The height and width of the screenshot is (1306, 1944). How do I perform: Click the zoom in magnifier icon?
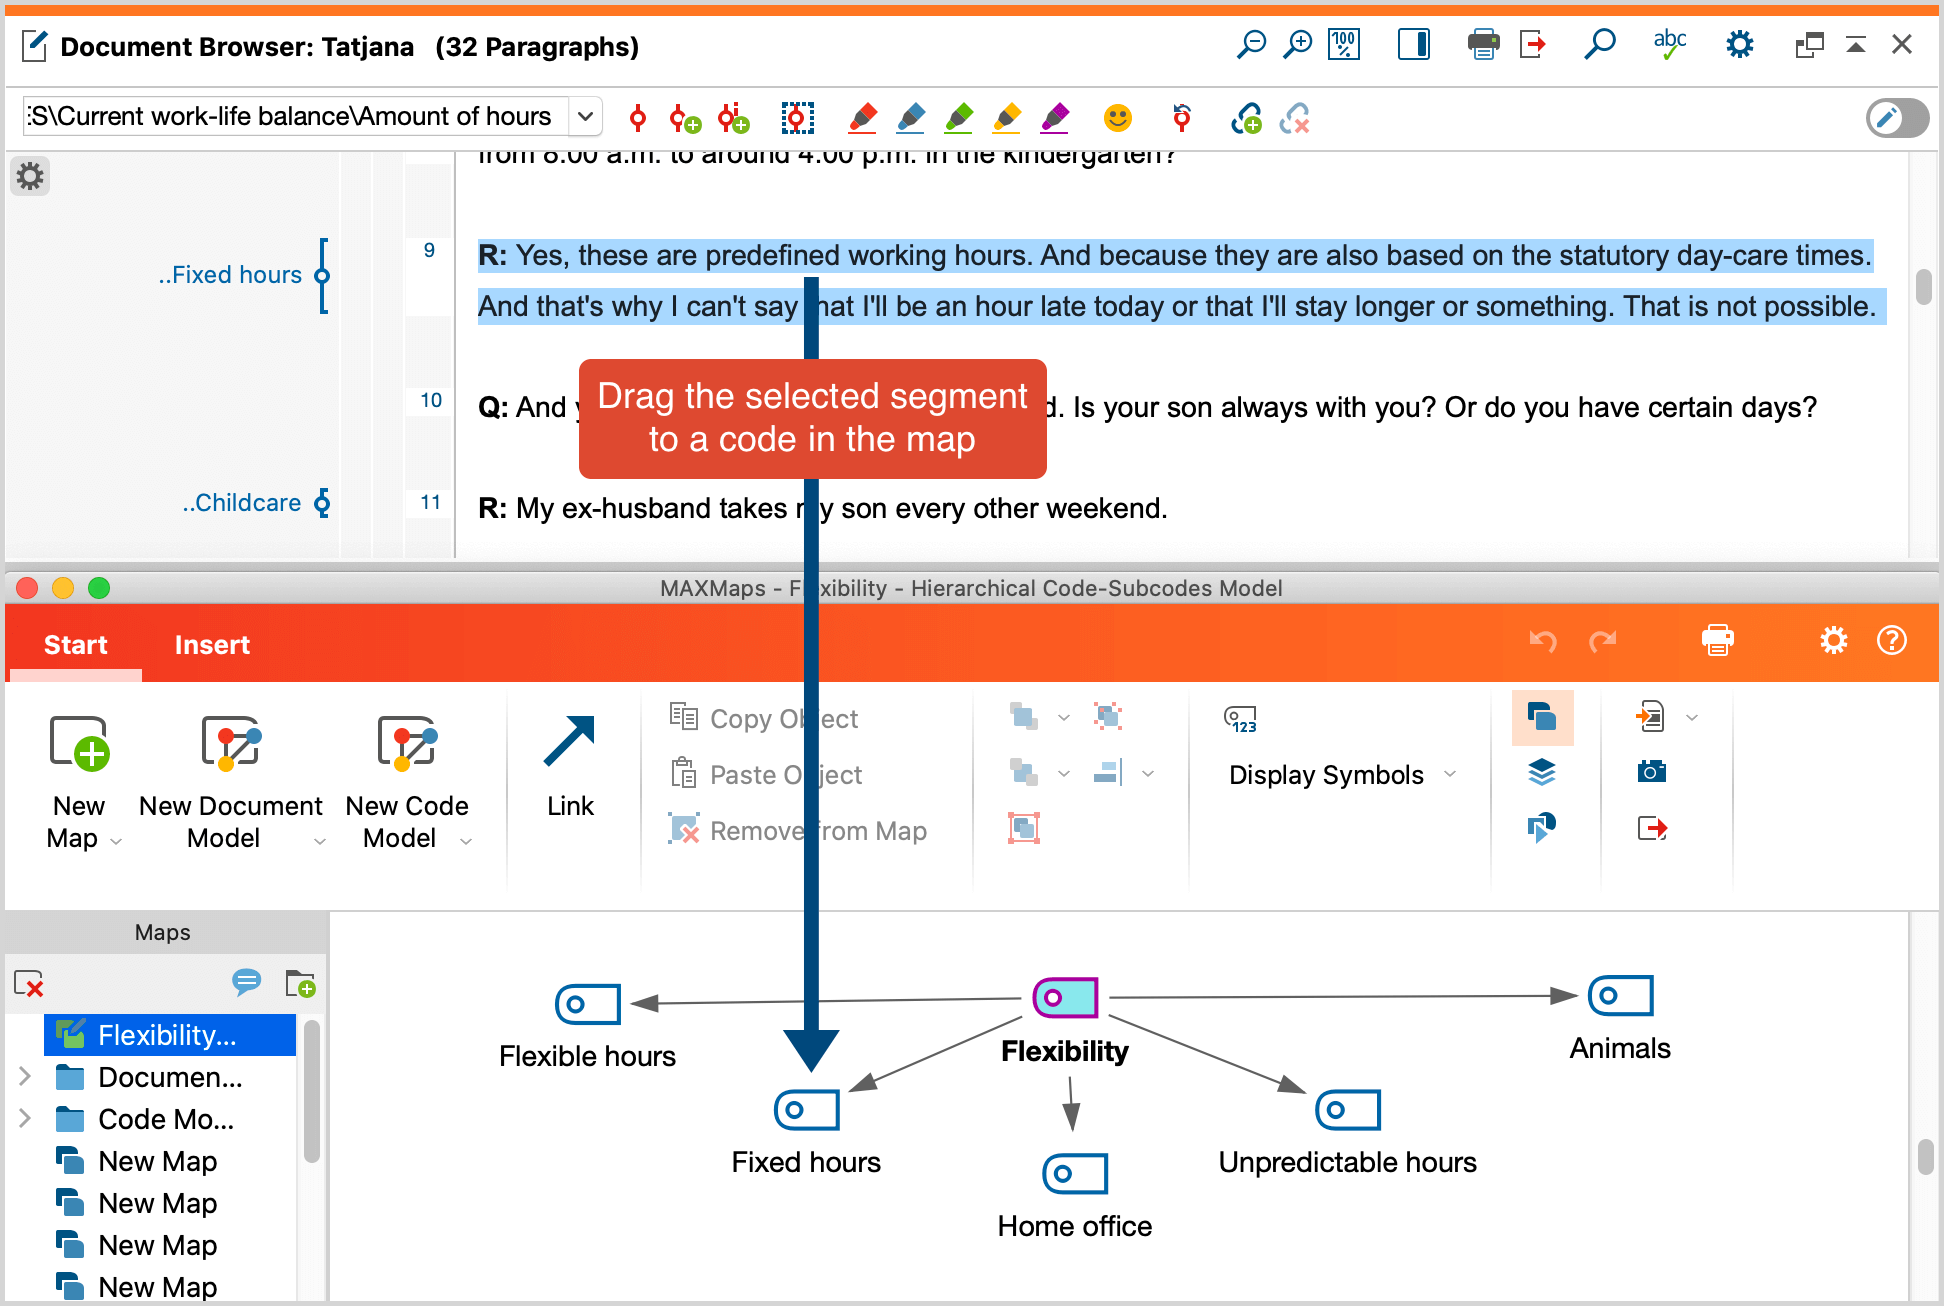[1297, 45]
